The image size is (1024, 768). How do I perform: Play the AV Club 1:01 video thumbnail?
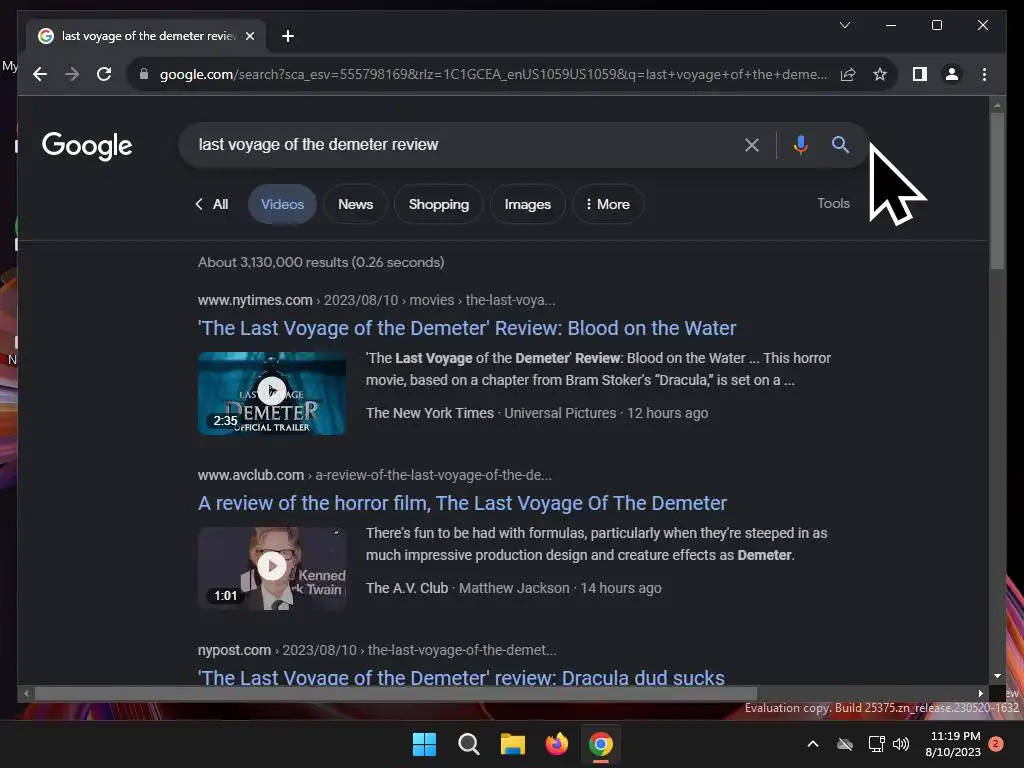point(272,568)
